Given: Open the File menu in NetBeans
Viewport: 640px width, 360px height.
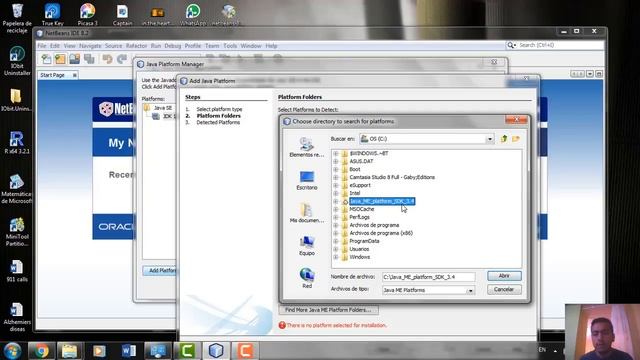Looking at the screenshot, I should click(x=42, y=46).
